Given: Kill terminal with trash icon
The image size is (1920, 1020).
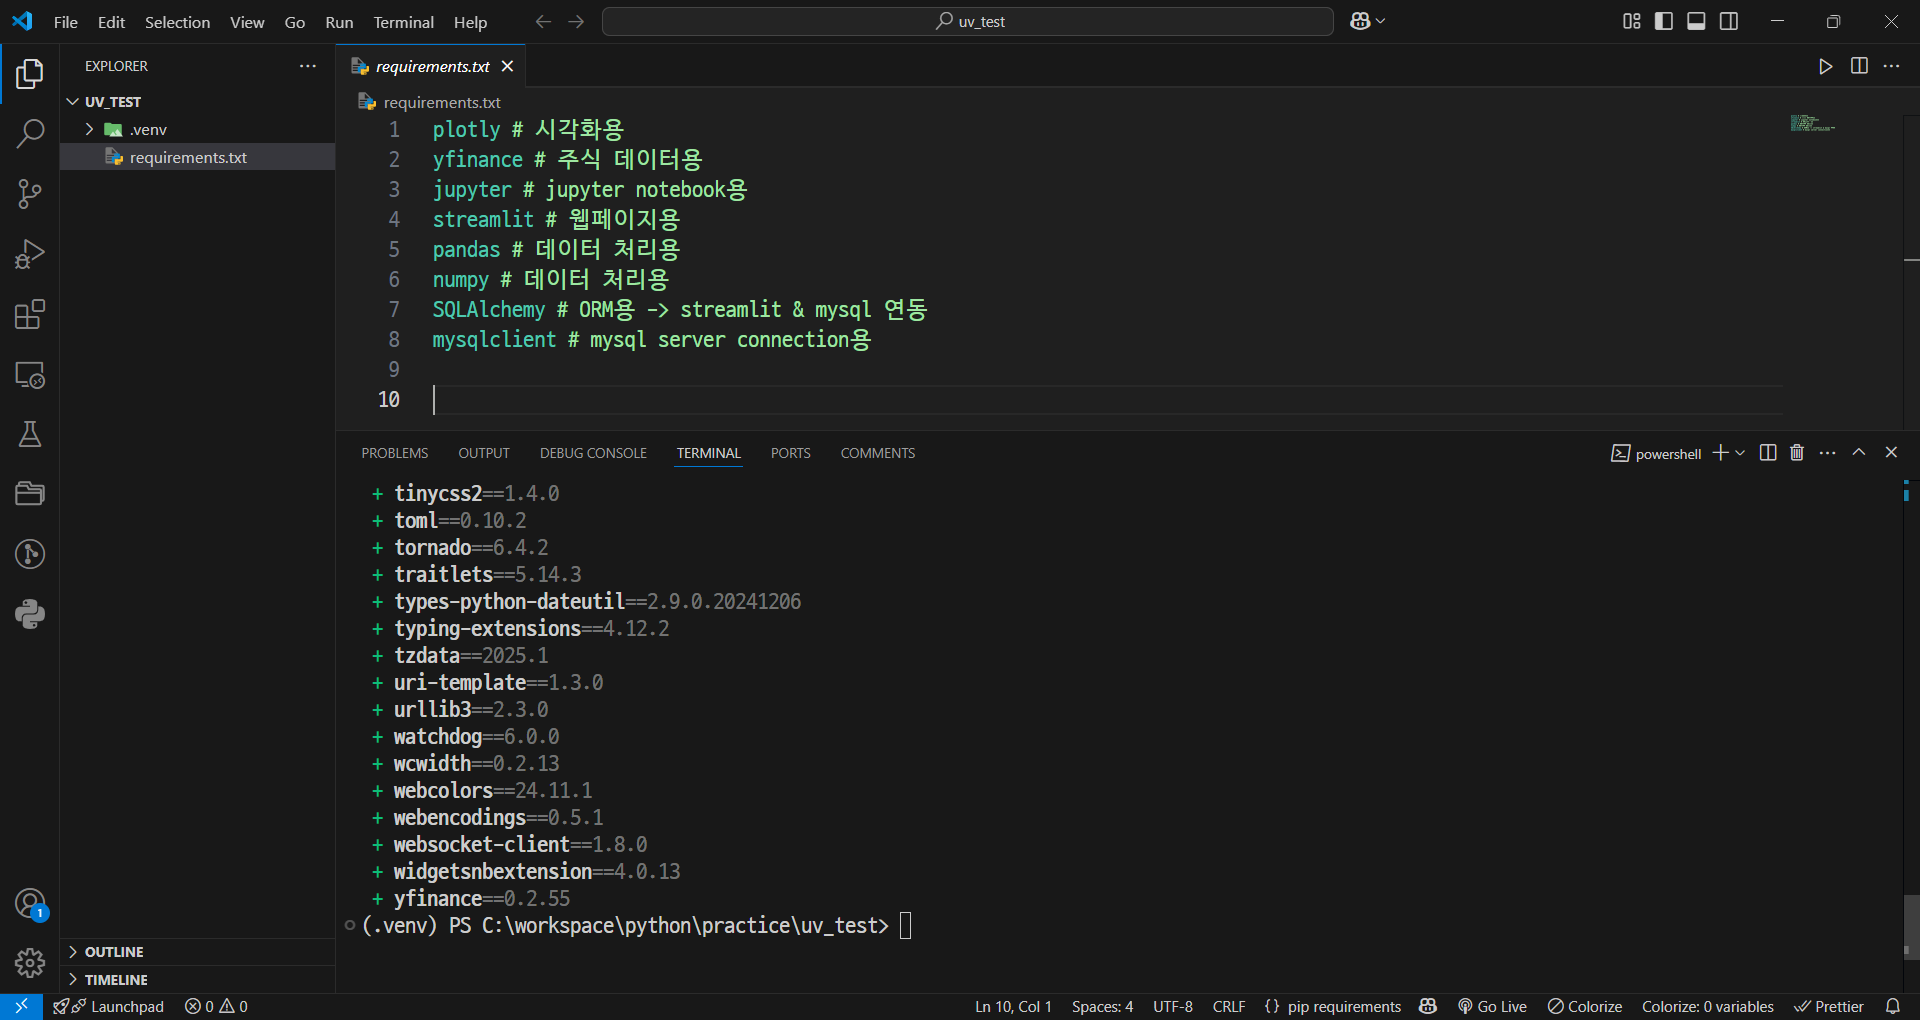Looking at the screenshot, I should click(x=1797, y=453).
